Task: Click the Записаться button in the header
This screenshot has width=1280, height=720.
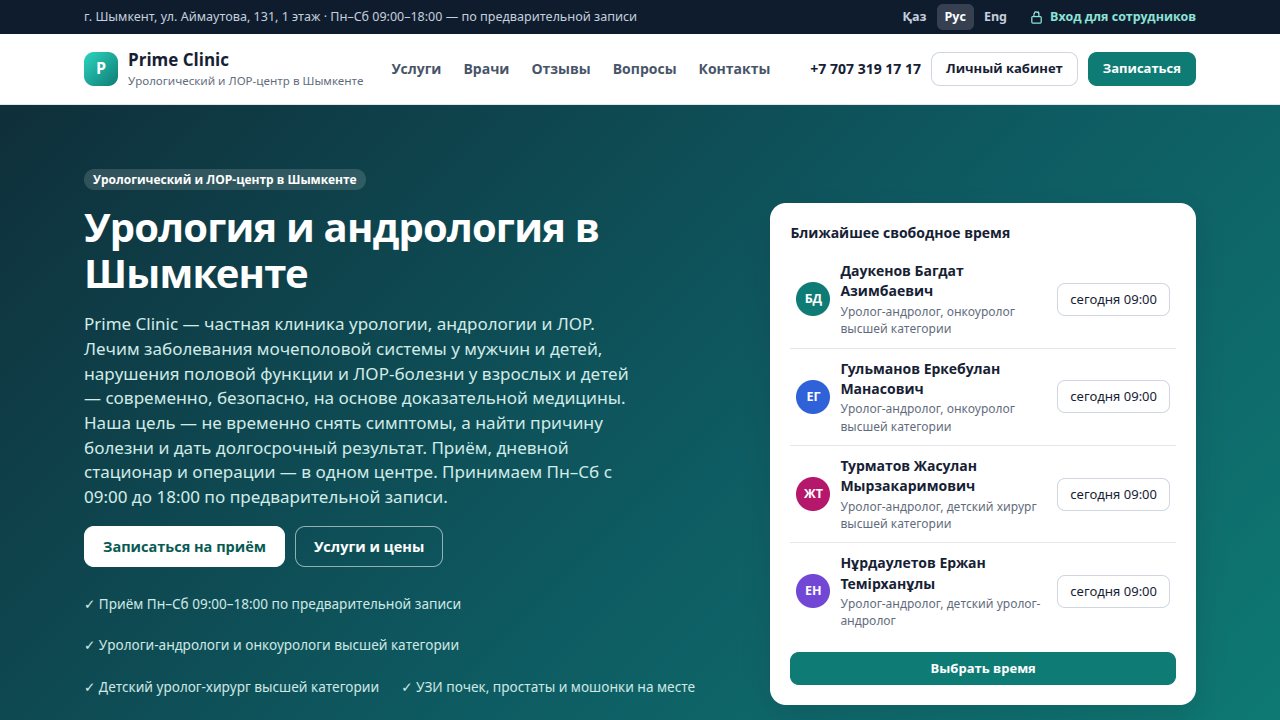Action: coord(1142,69)
